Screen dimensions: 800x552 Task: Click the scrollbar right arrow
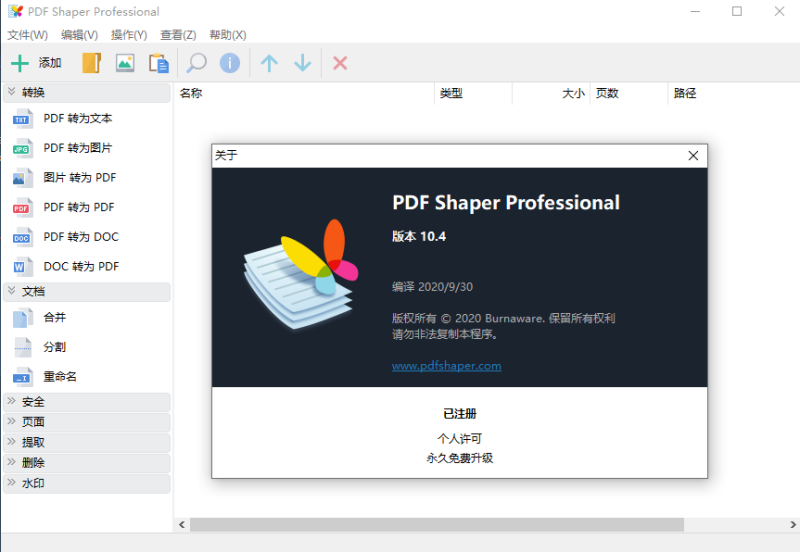click(793, 524)
